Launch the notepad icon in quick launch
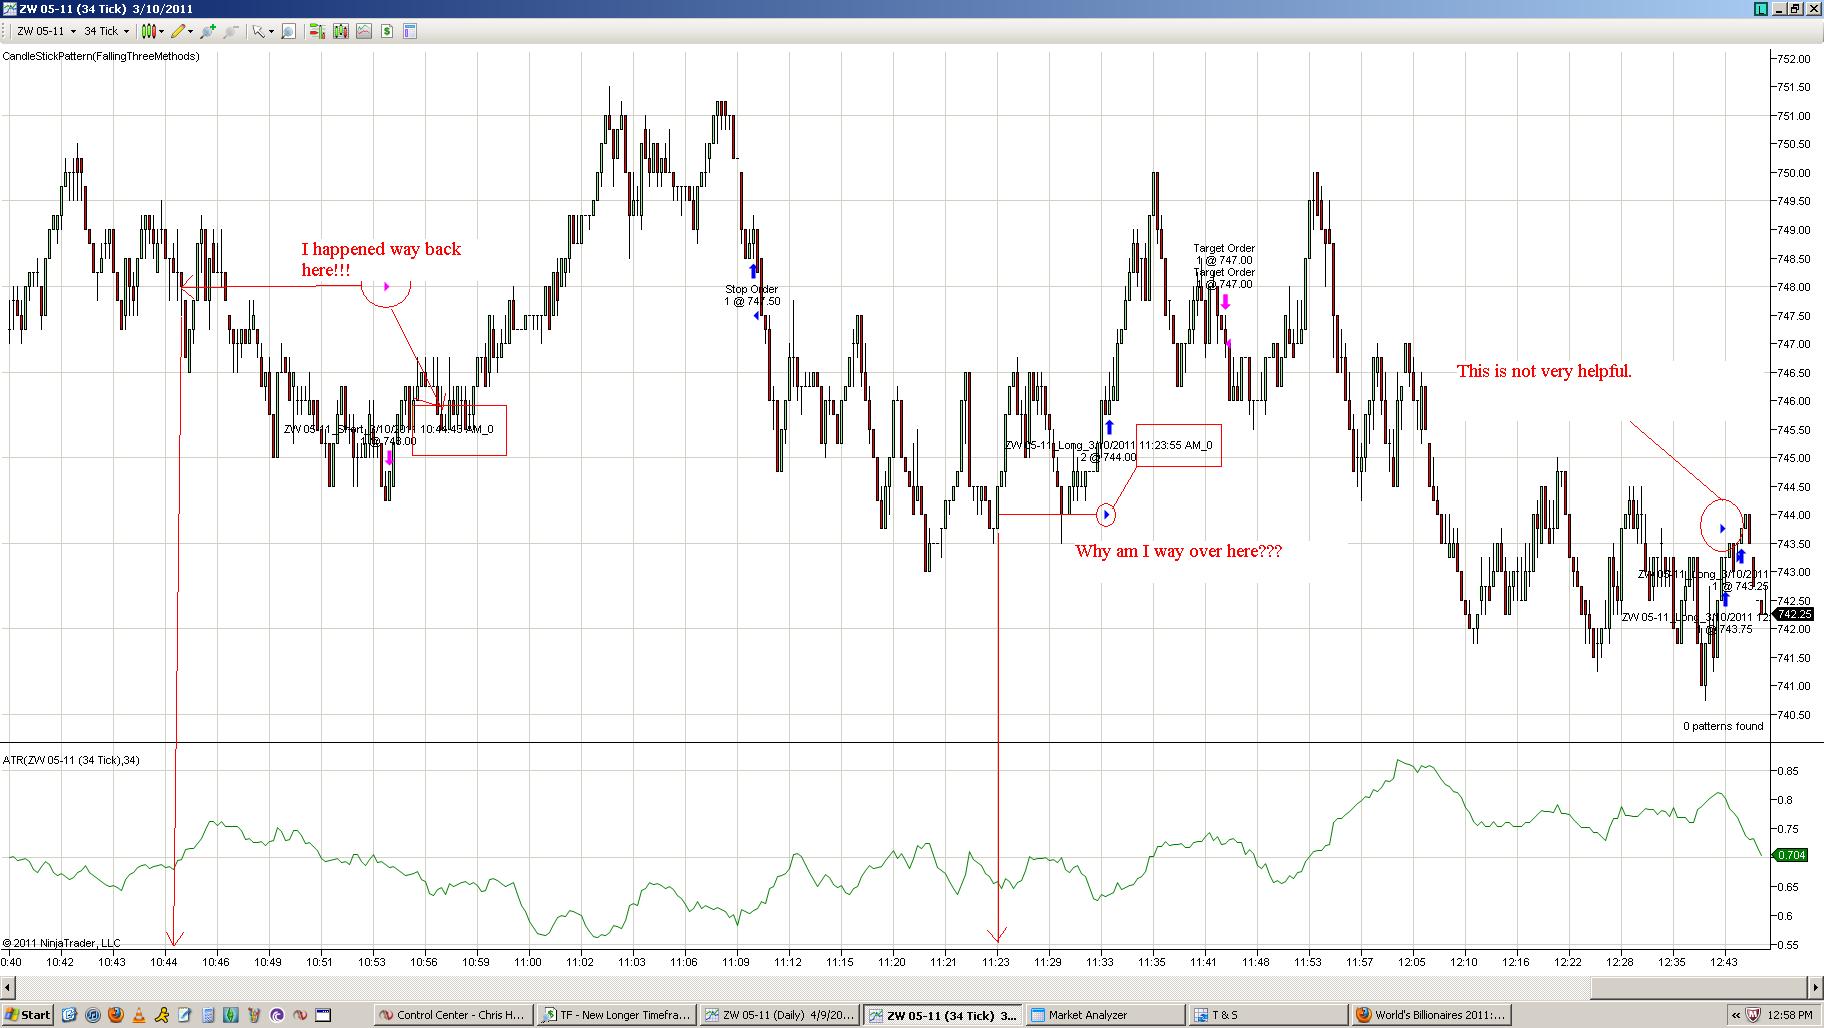The image size is (1824, 1028). pyautogui.click(x=185, y=1015)
